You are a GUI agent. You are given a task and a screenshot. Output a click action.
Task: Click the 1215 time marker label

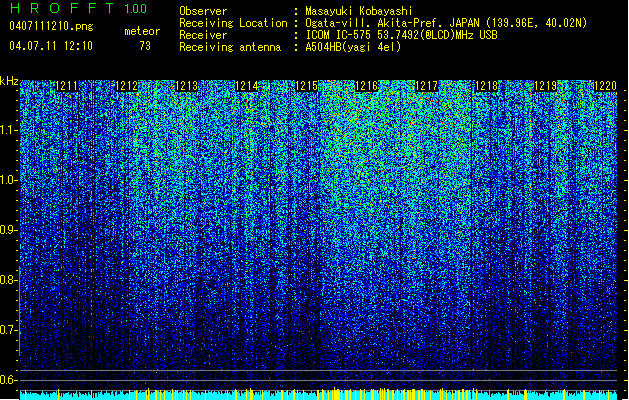coord(306,86)
